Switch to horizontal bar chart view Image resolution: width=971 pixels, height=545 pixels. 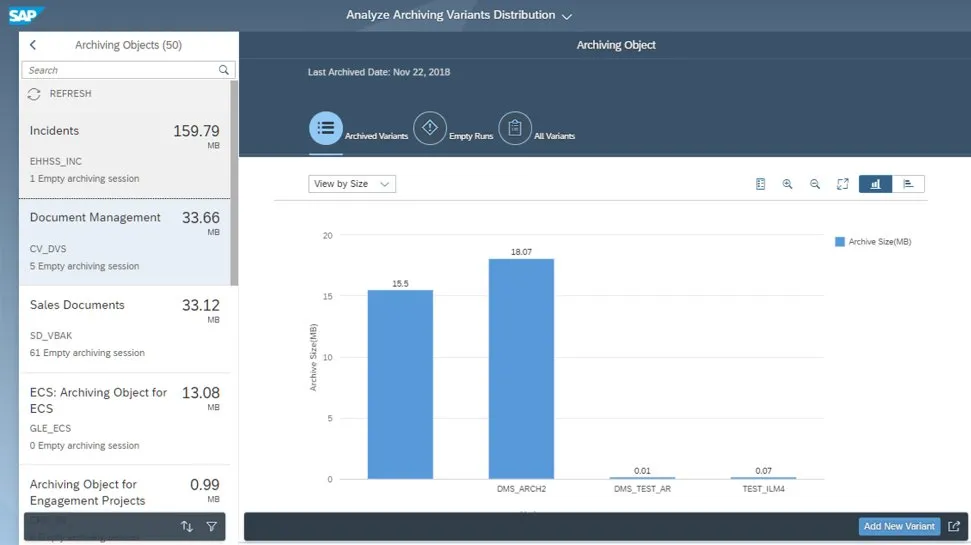pyautogui.click(x=908, y=184)
